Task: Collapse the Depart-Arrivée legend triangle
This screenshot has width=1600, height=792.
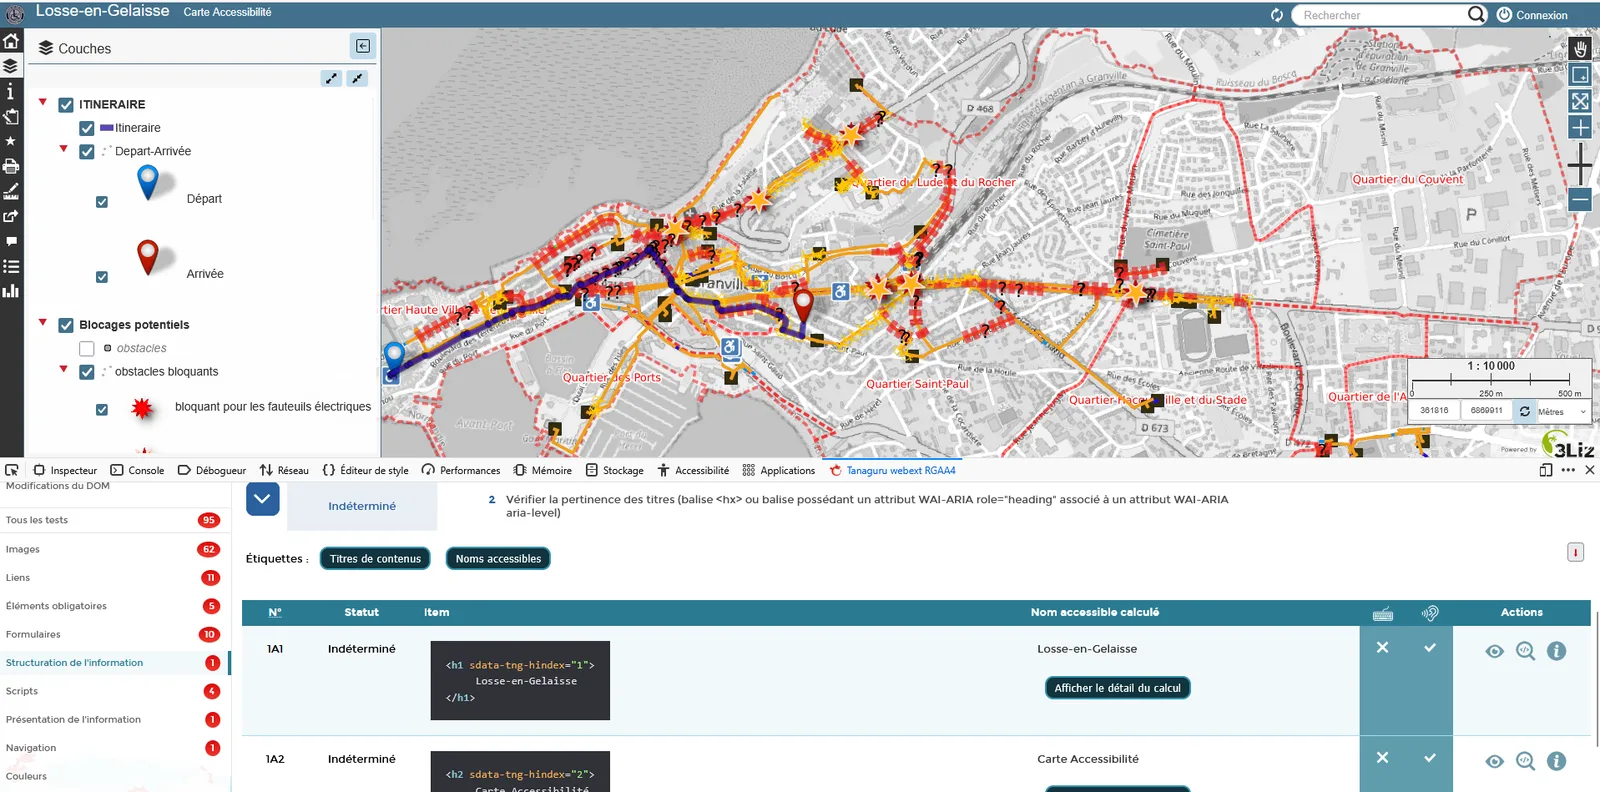Action: click(63, 149)
